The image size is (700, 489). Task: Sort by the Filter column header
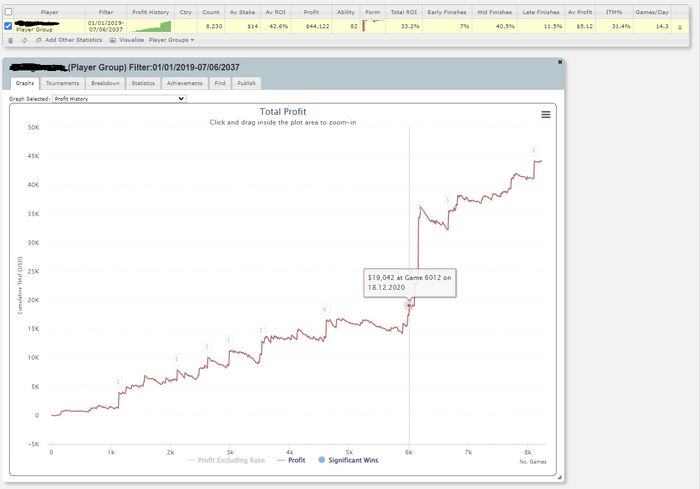pos(106,12)
